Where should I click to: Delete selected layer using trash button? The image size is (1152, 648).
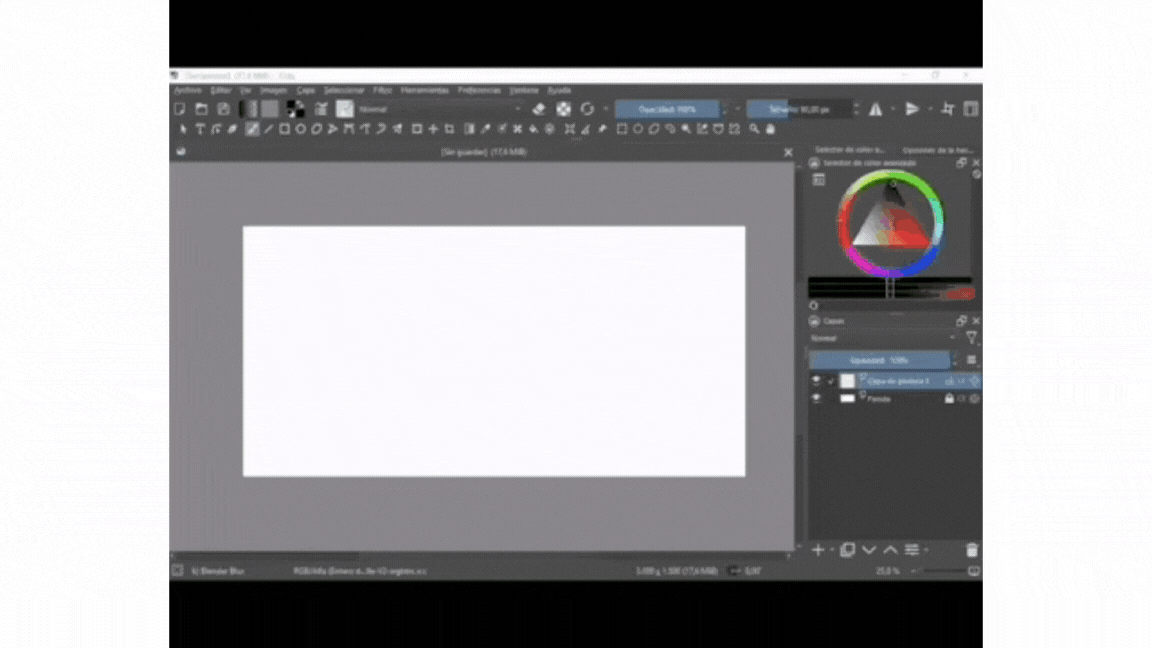tap(972, 550)
